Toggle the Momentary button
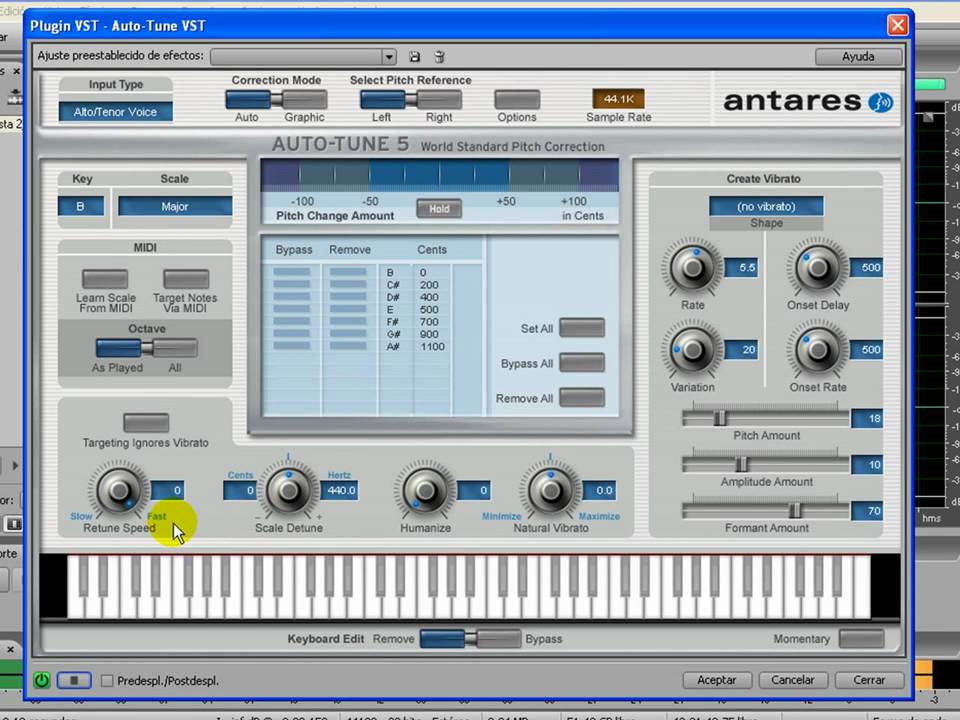Image resolution: width=960 pixels, height=720 pixels. click(861, 639)
